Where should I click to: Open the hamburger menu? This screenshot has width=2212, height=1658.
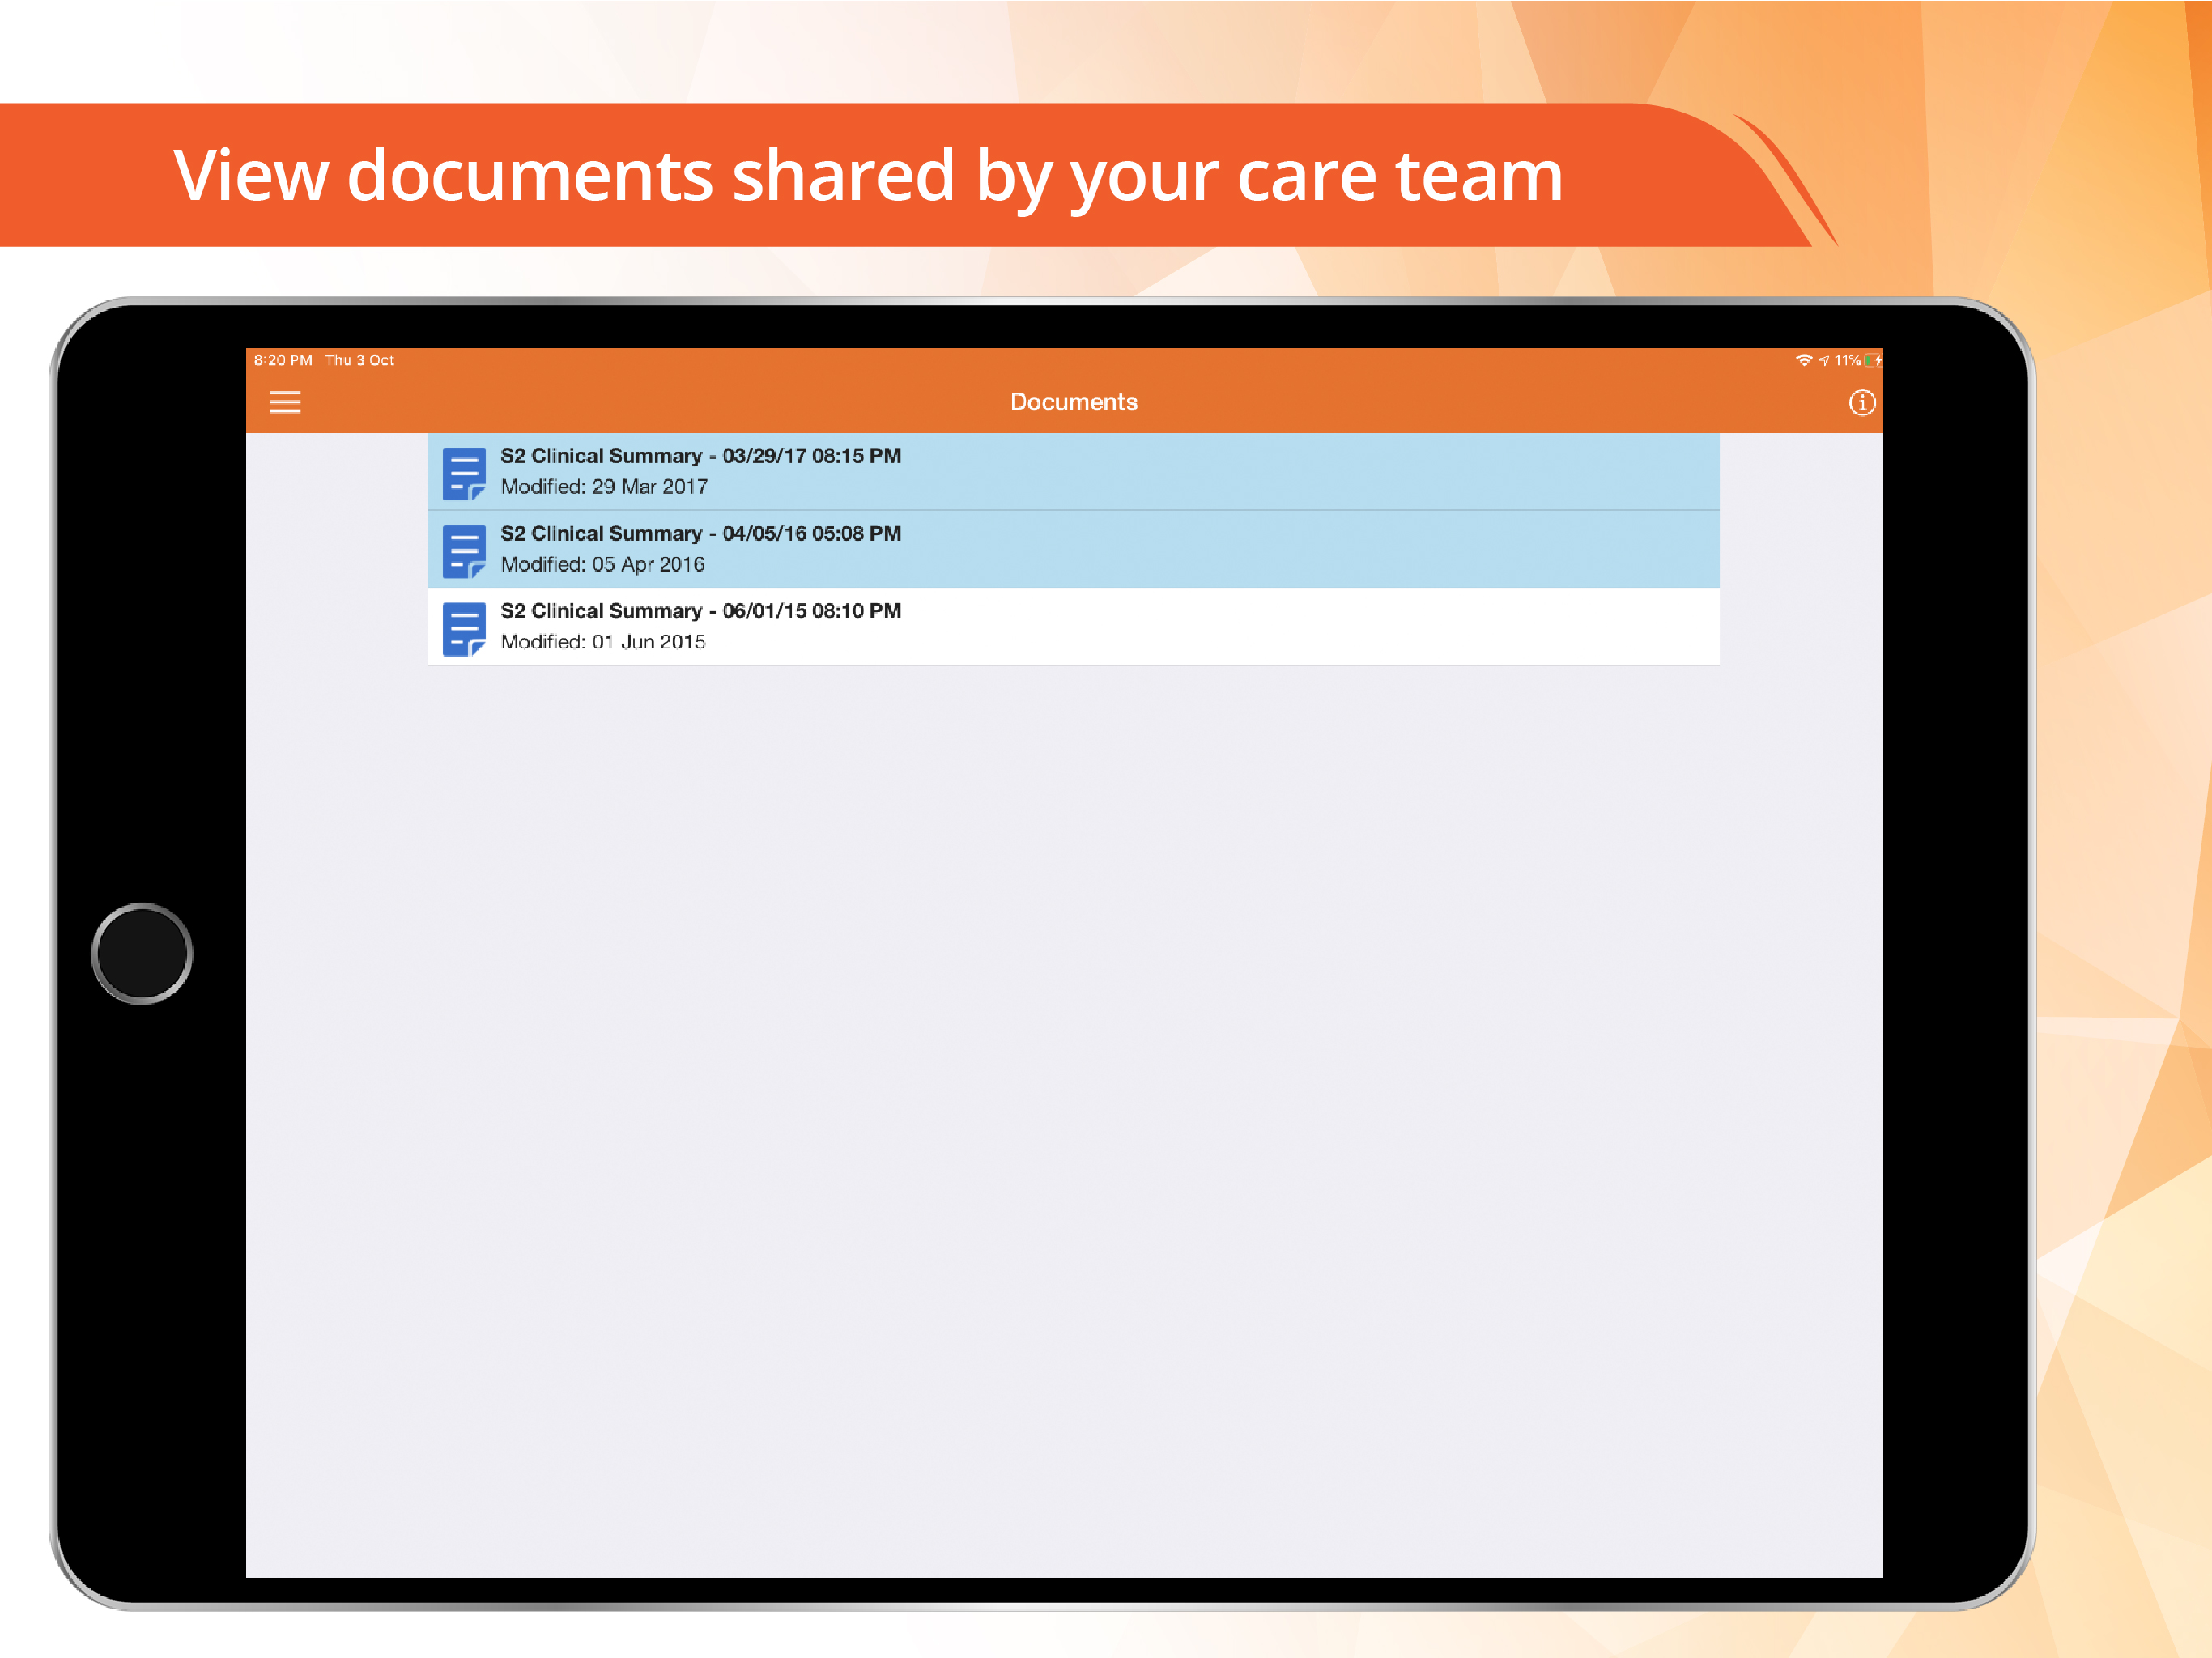pos(285,402)
